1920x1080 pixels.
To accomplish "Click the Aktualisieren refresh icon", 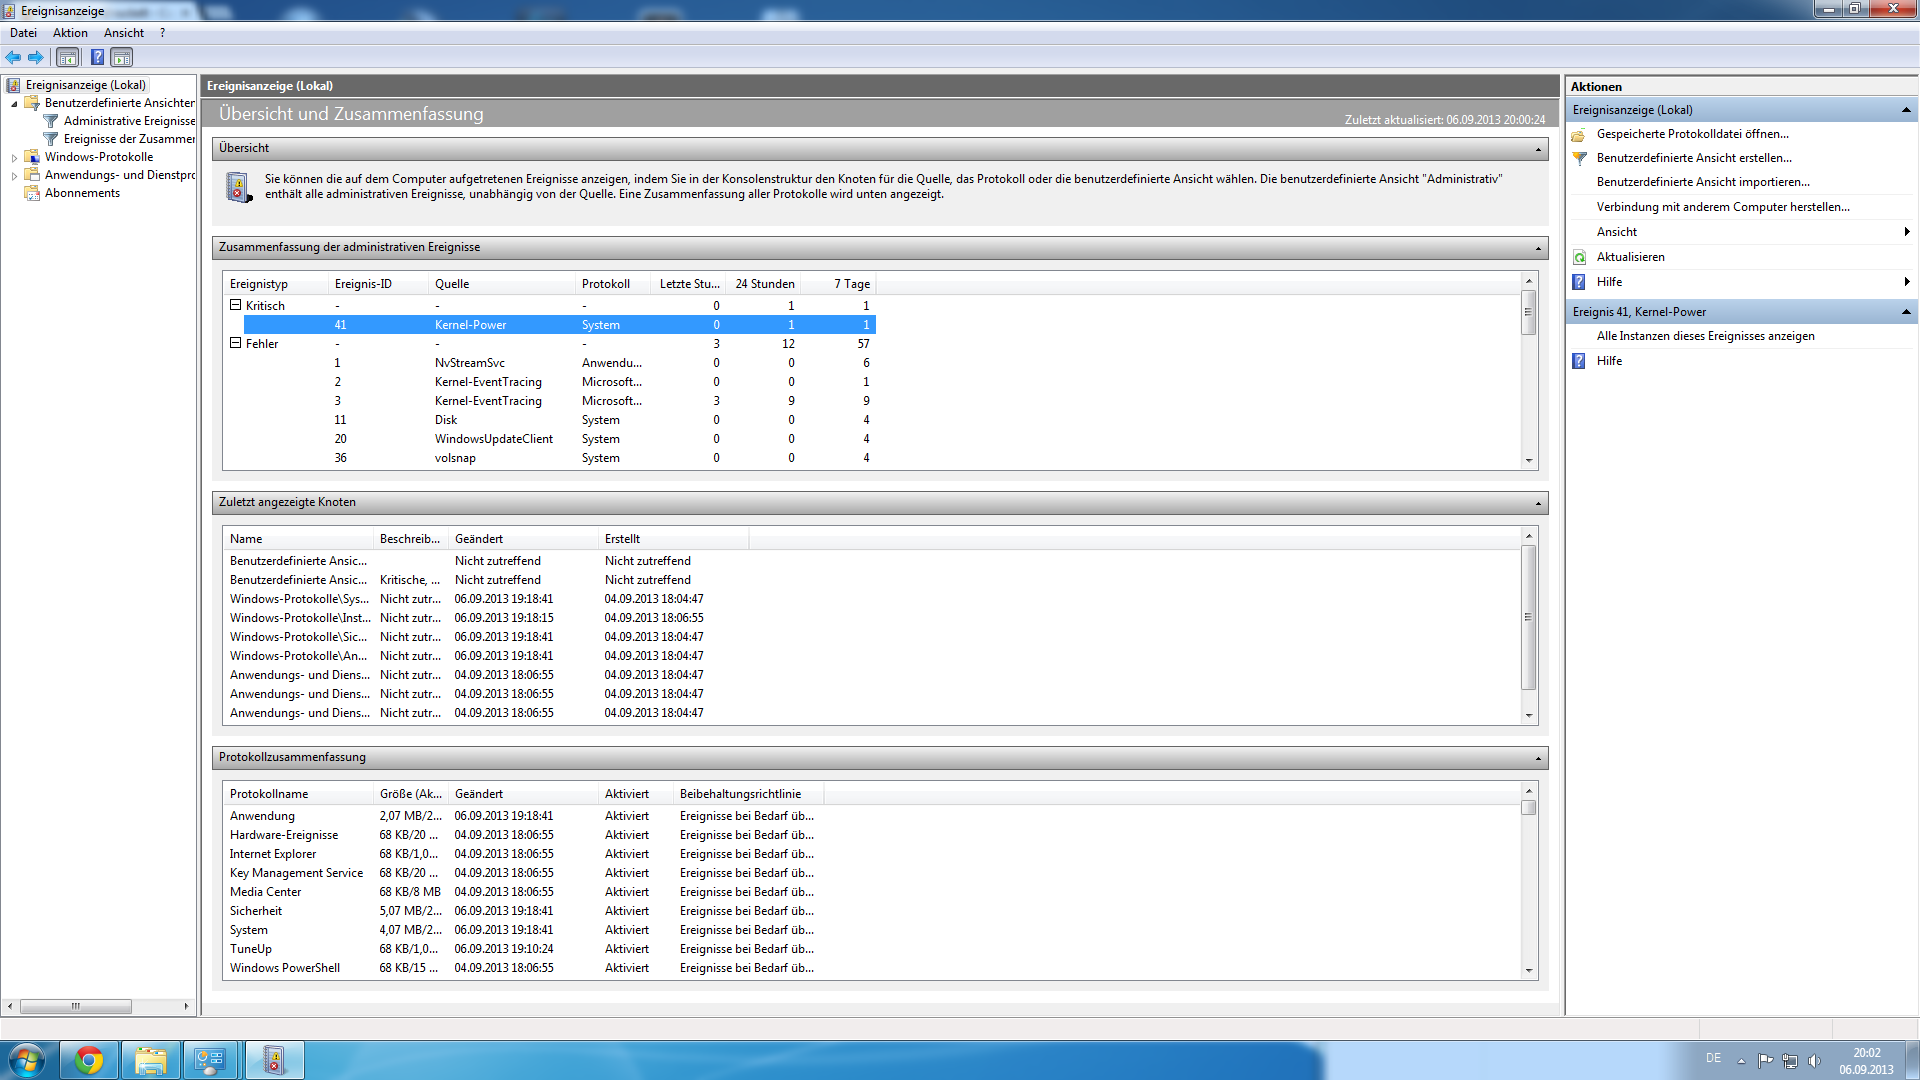I will pyautogui.click(x=1580, y=257).
